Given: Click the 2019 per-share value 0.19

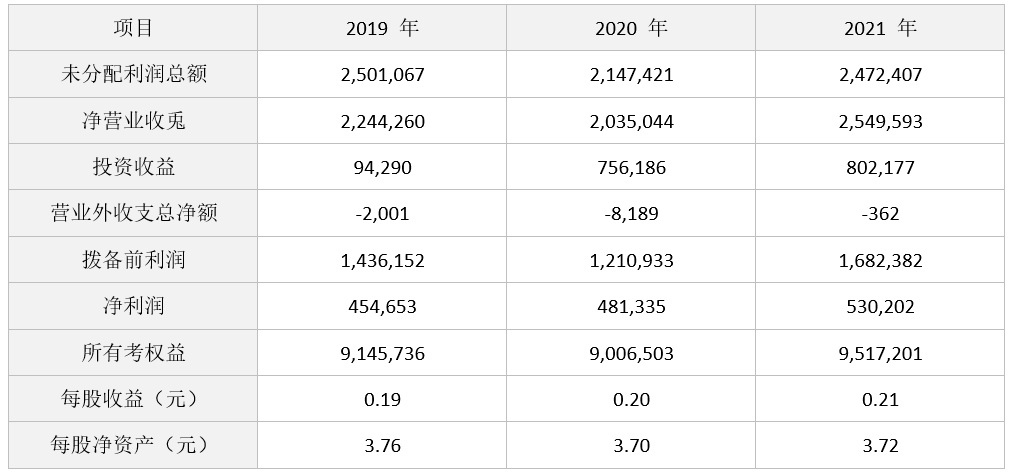Looking at the screenshot, I should [x=382, y=400].
